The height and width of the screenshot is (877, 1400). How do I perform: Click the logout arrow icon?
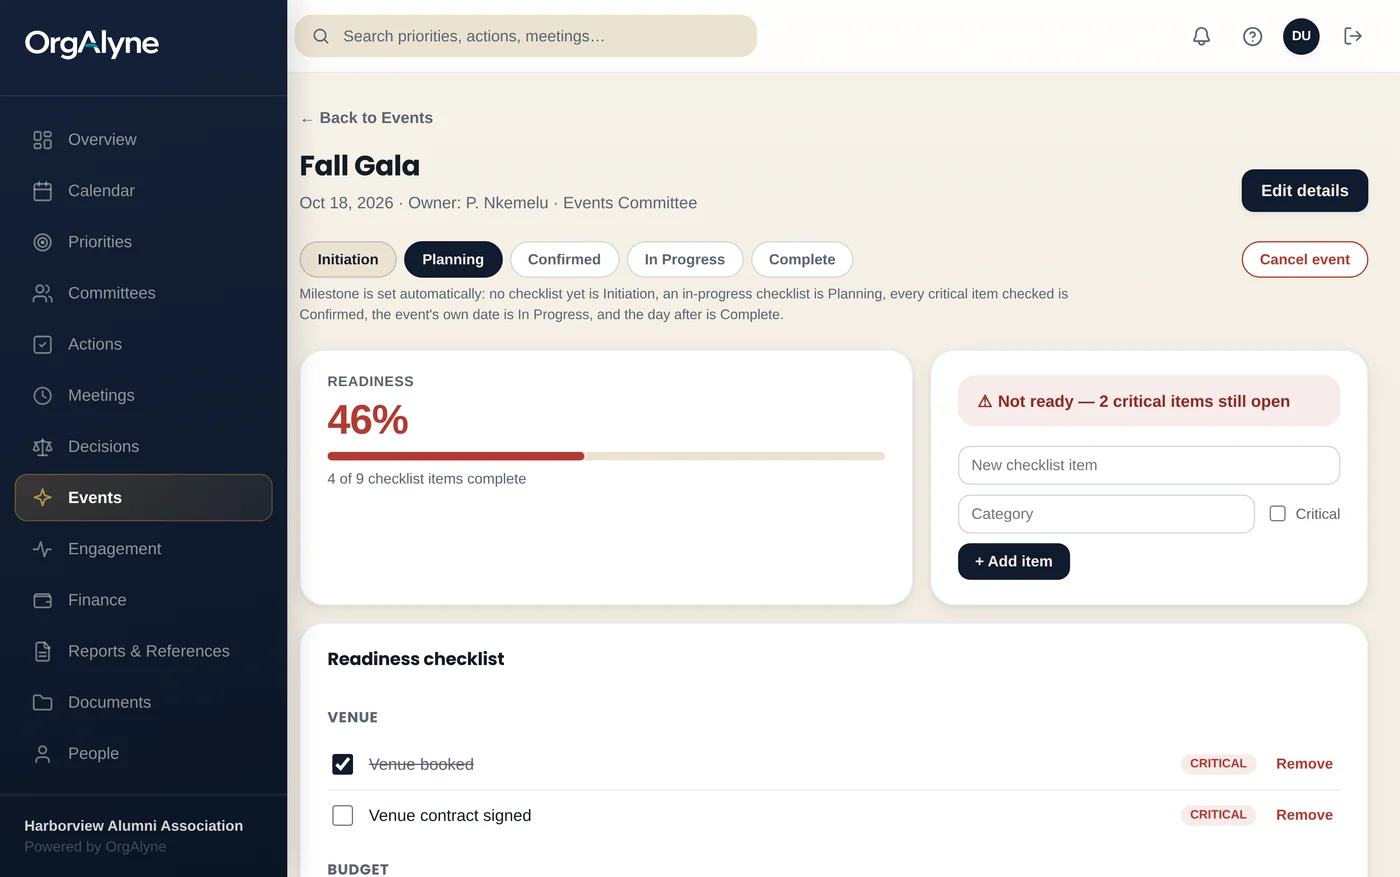coord(1353,36)
